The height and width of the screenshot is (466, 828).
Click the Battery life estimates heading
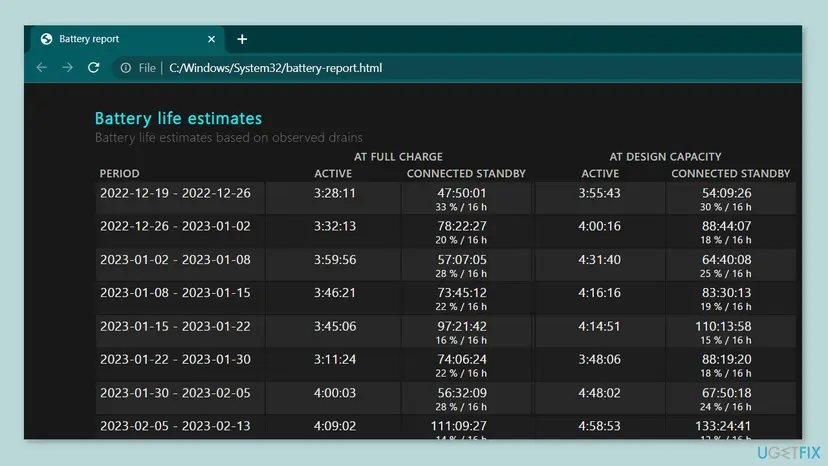click(178, 118)
